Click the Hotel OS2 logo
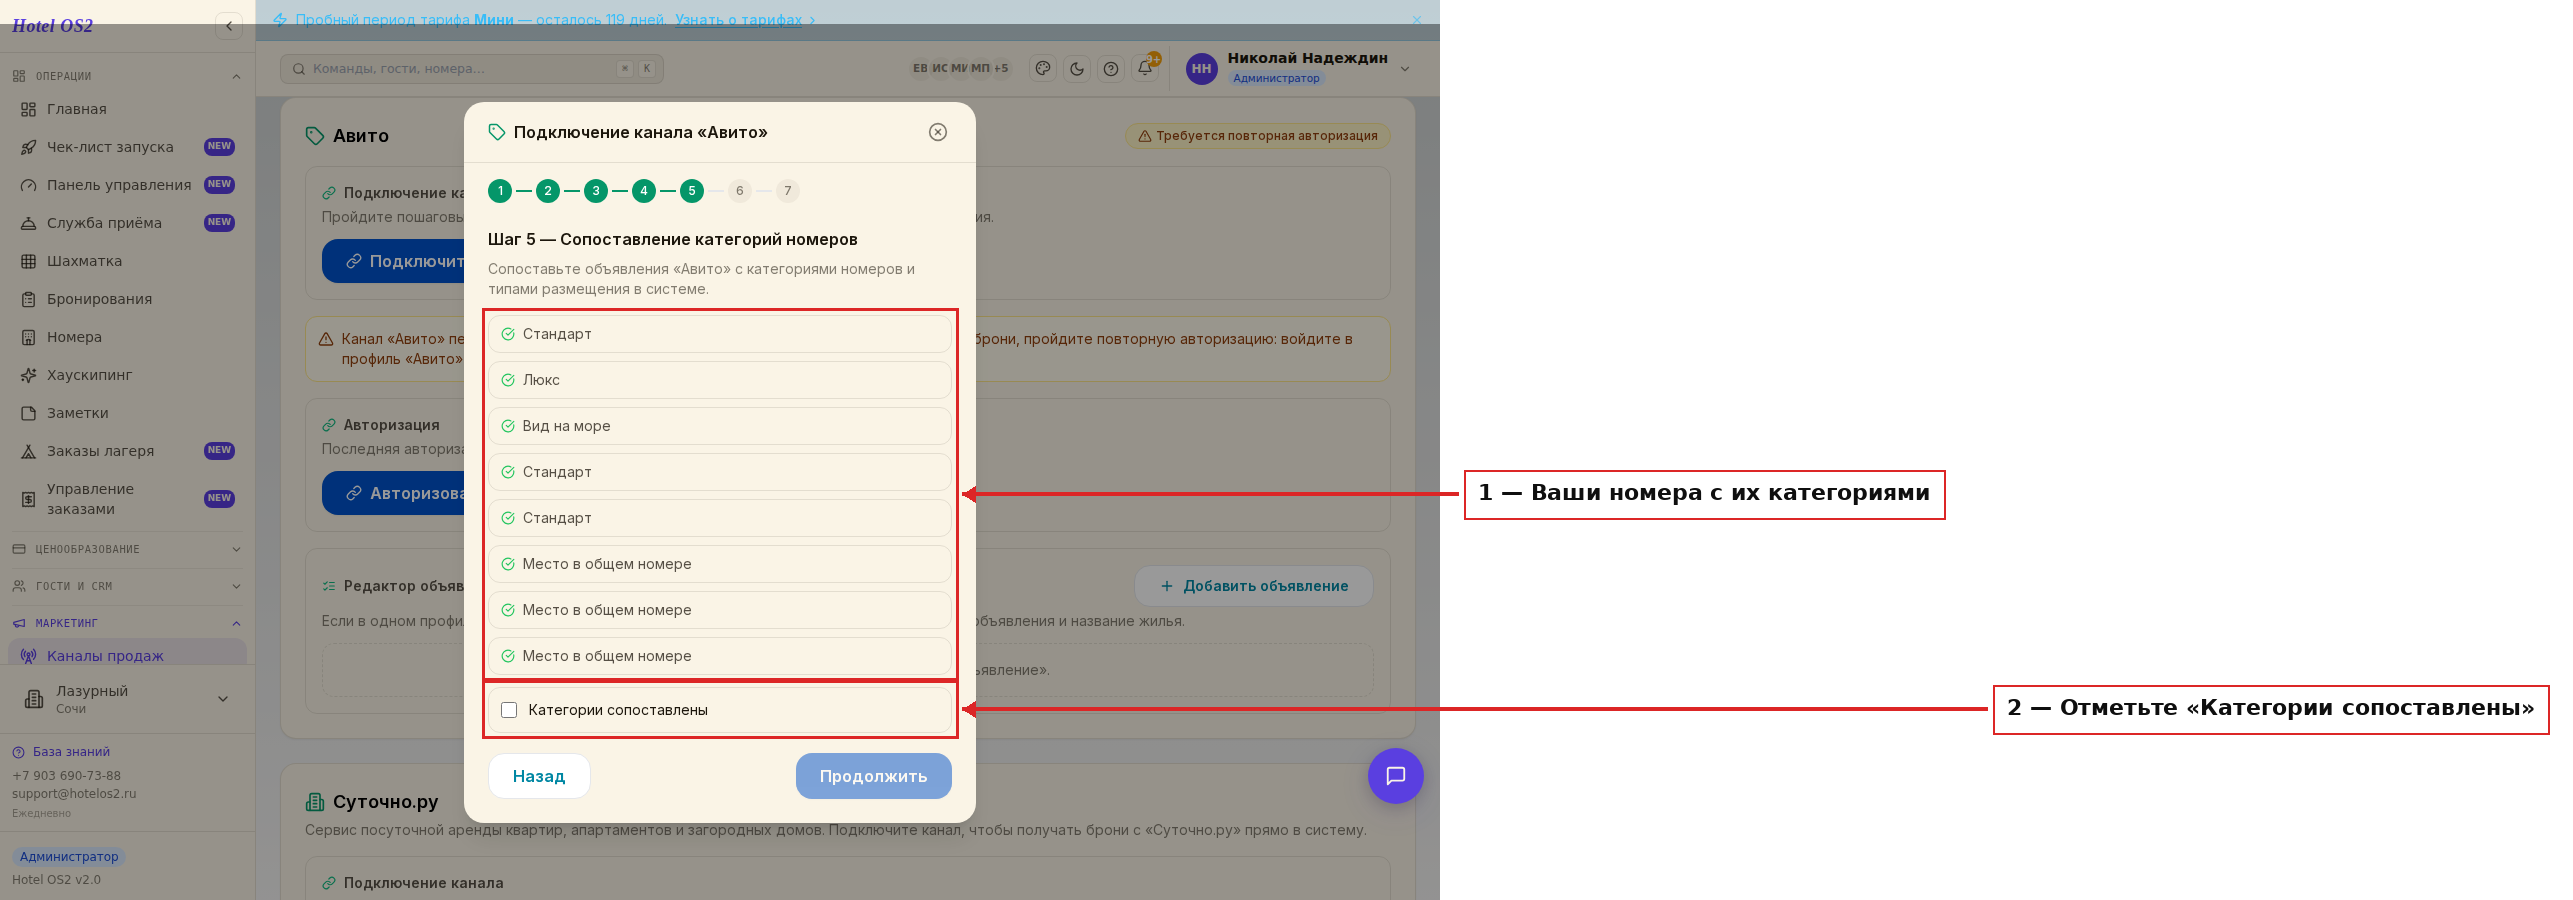This screenshot has width=2573, height=900. (x=52, y=26)
